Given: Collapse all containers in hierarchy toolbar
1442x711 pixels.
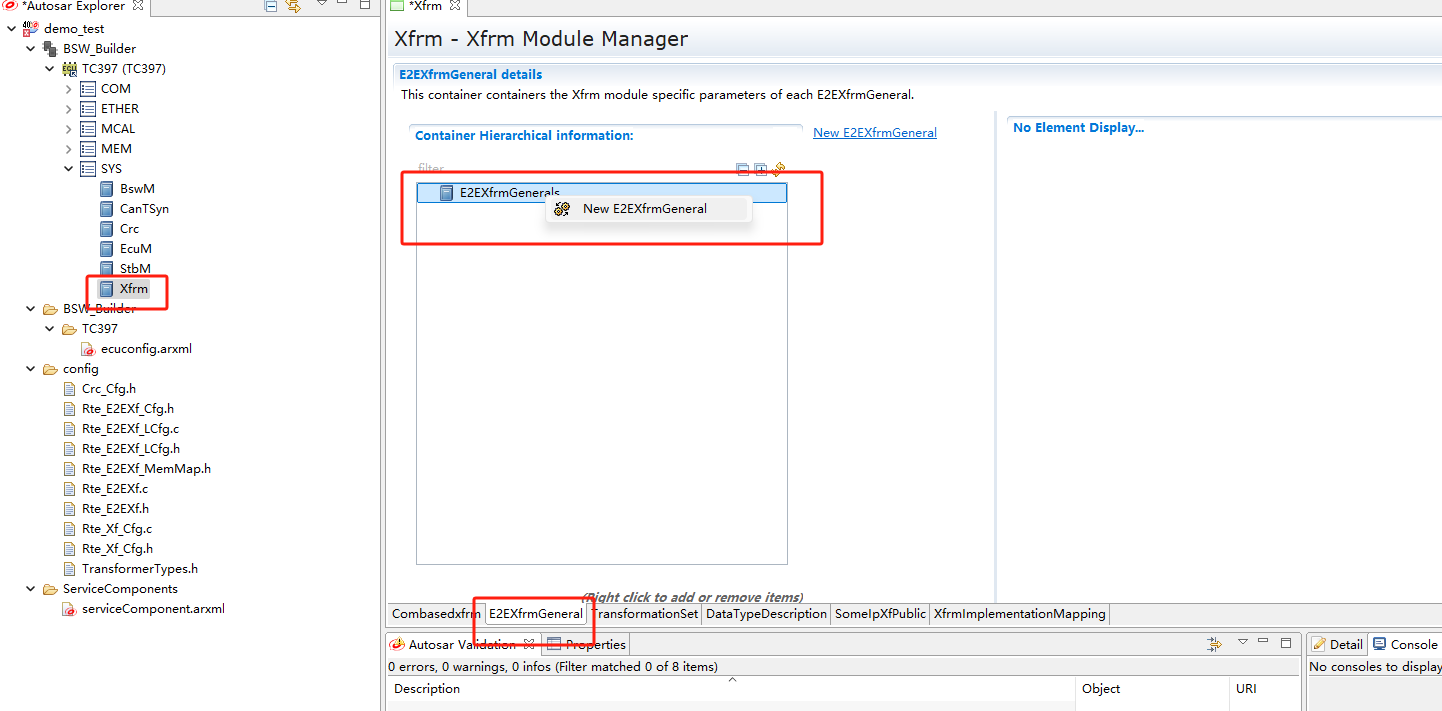Looking at the screenshot, I should [x=742, y=170].
